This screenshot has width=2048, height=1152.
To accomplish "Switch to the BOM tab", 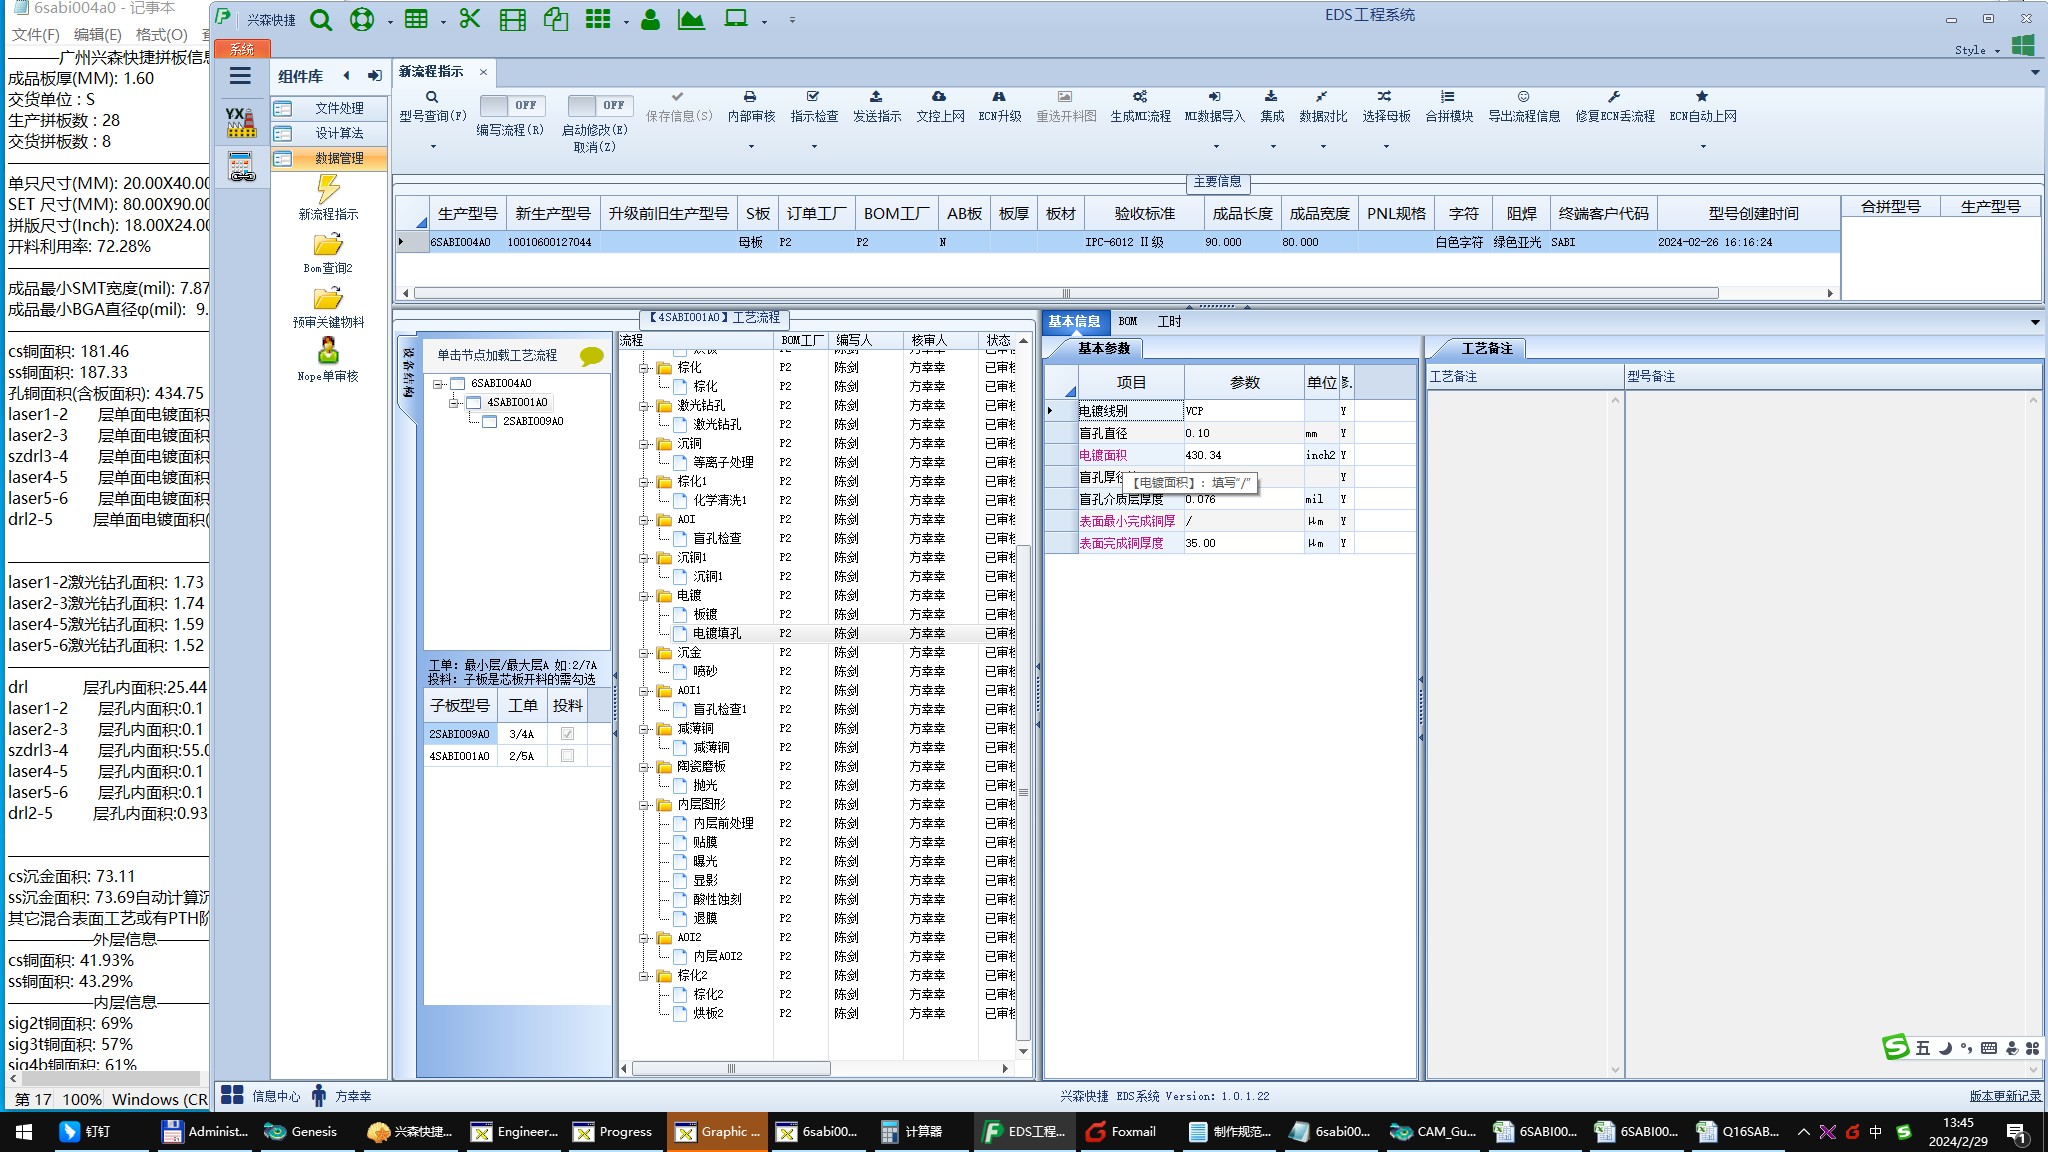I will (1128, 322).
